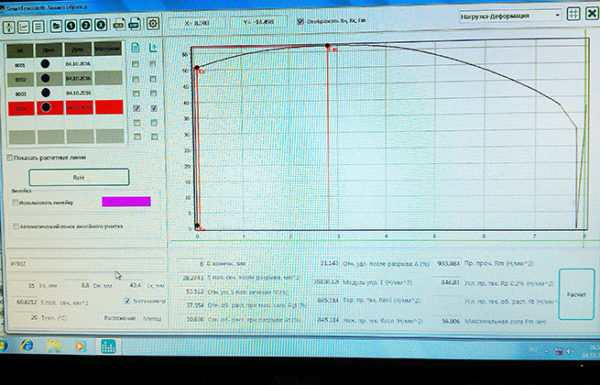Click the Do diameter field with value 8.8

point(78,285)
